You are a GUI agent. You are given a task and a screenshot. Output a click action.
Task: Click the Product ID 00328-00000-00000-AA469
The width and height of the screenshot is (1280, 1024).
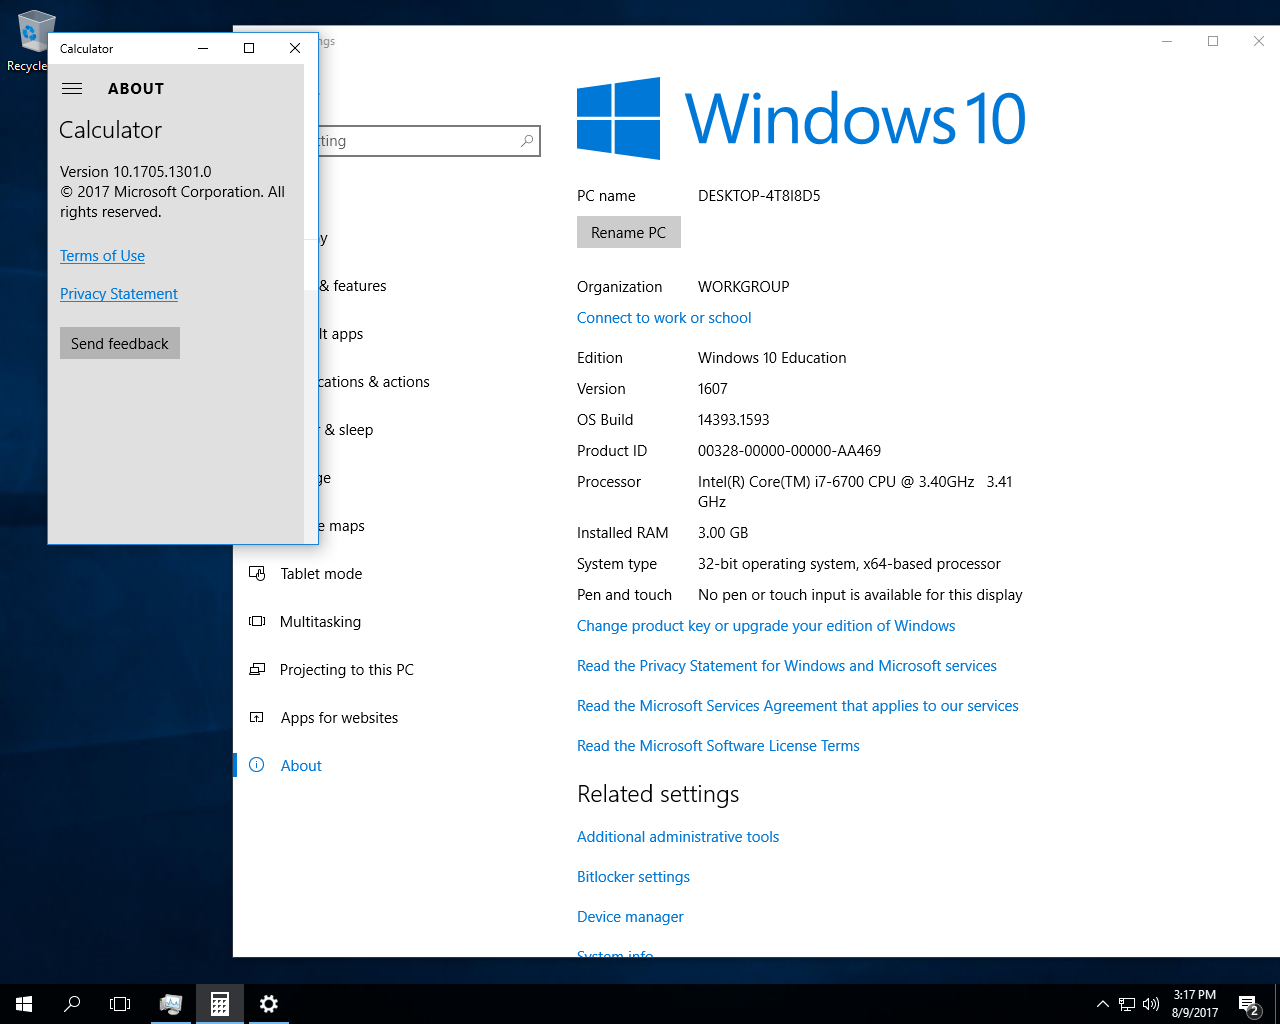[x=789, y=451]
